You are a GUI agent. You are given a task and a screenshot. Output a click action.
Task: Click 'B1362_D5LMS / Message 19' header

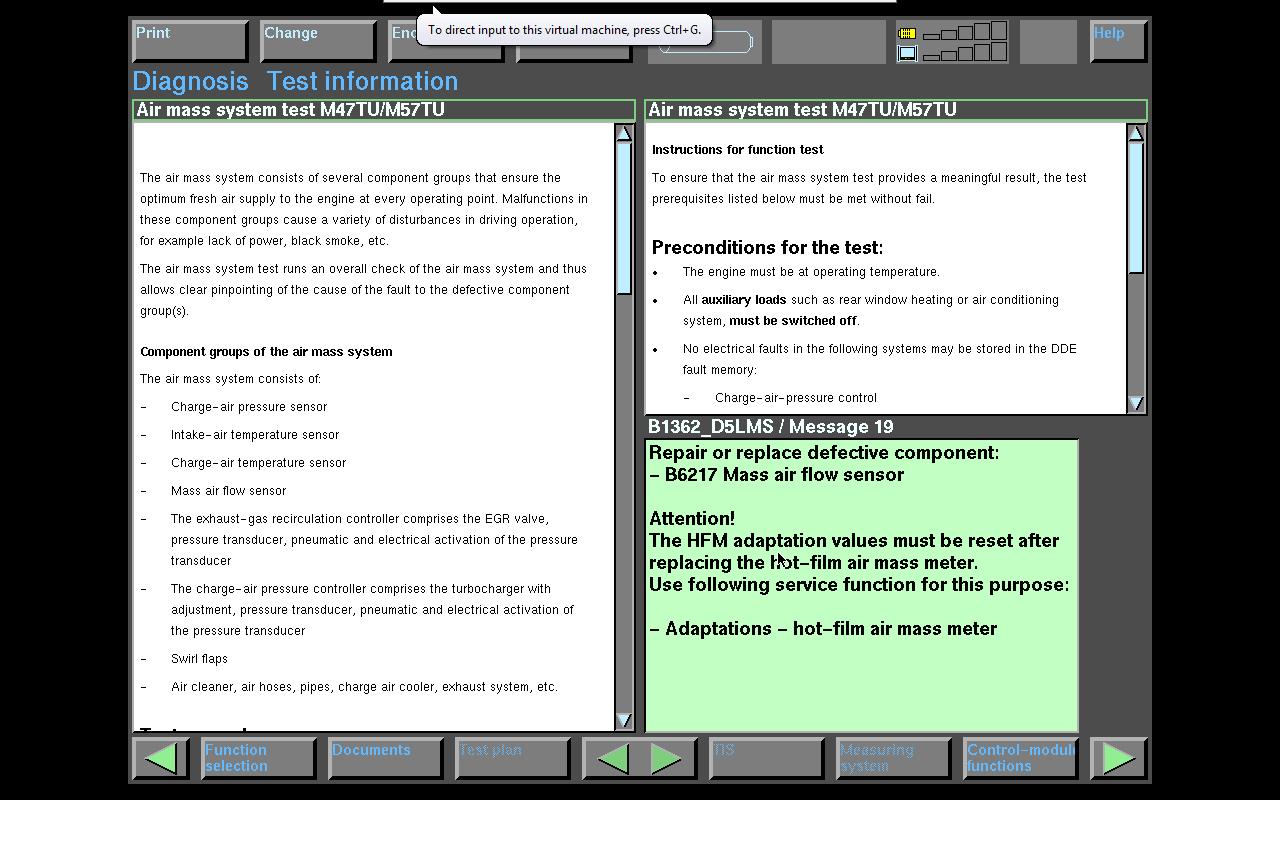click(771, 427)
